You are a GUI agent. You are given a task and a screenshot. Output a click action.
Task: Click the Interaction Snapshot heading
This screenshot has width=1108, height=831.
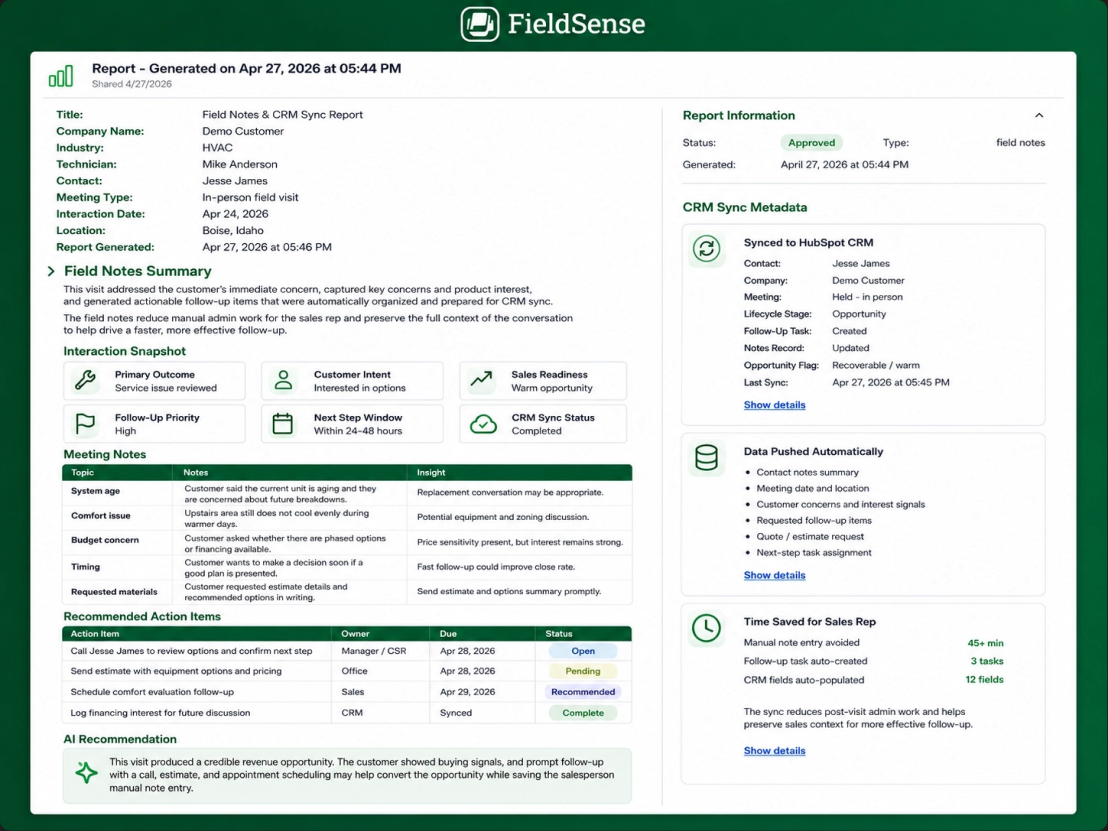click(x=124, y=351)
